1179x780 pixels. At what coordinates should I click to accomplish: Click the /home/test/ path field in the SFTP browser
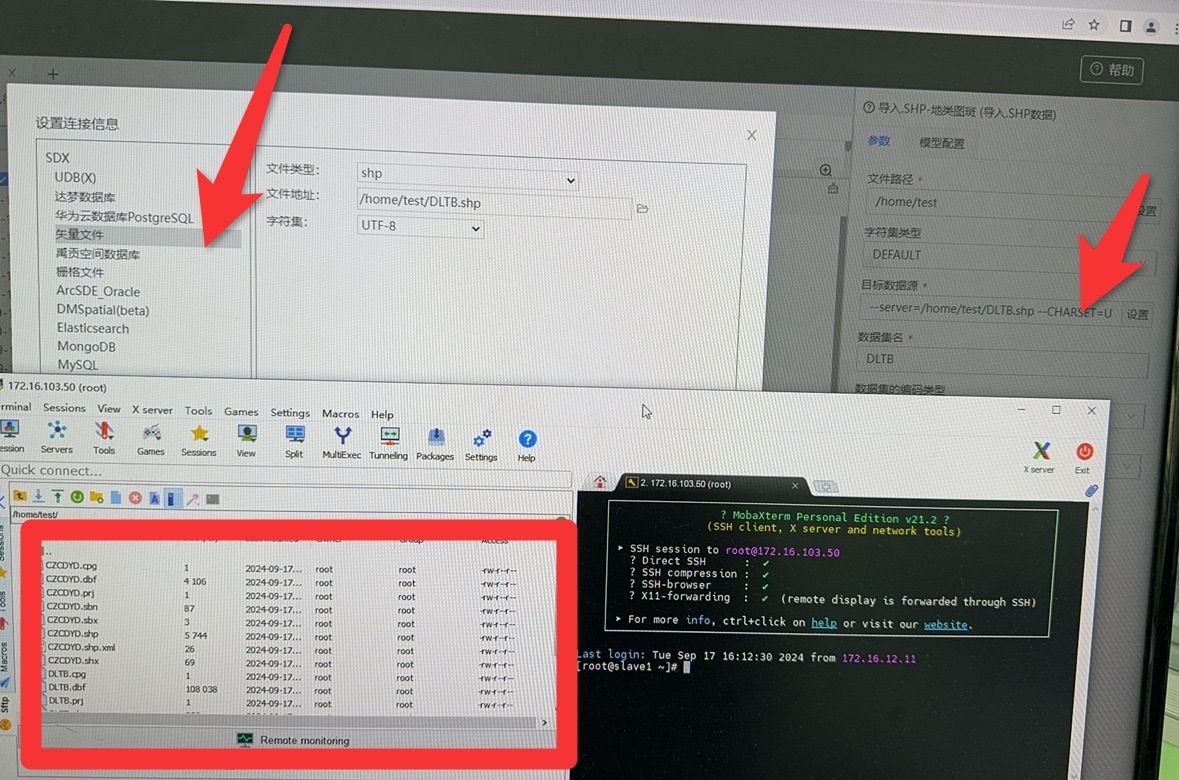coord(286,515)
